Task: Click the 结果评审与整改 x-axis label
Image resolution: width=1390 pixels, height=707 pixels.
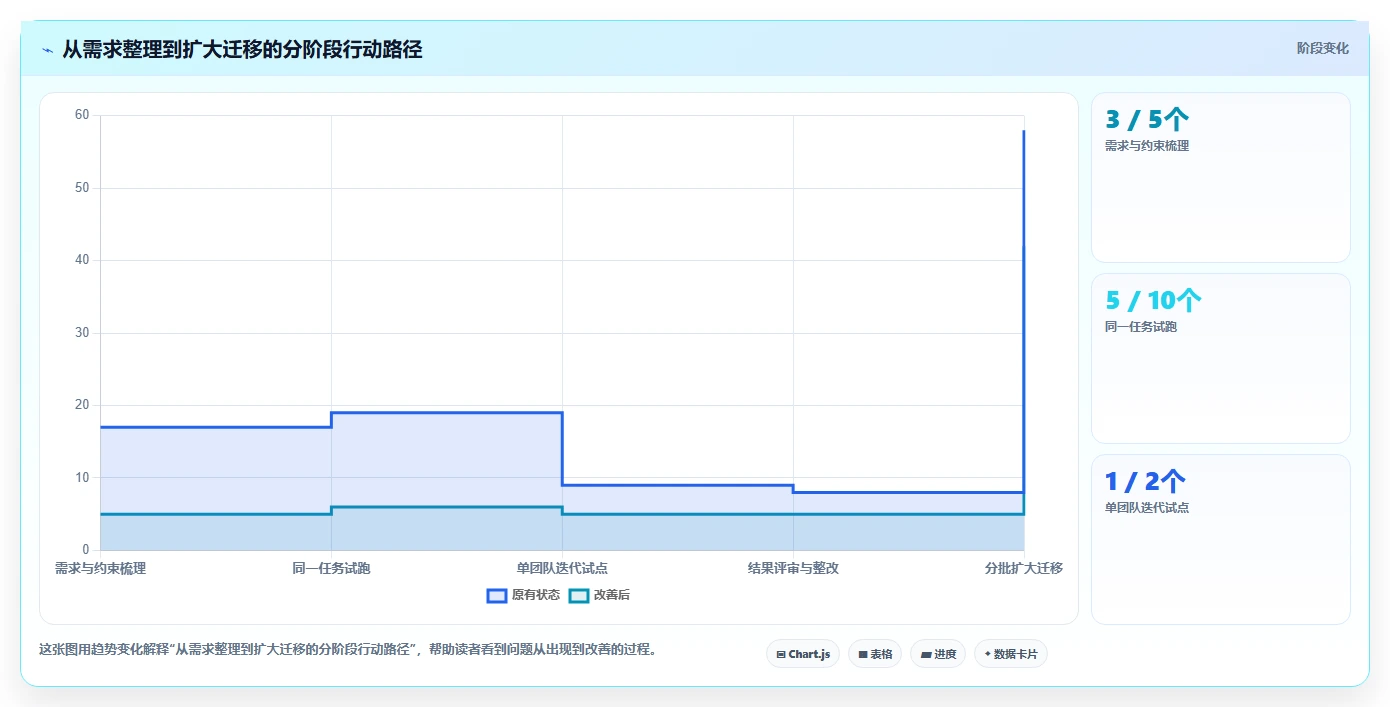Action: point(793,568)
